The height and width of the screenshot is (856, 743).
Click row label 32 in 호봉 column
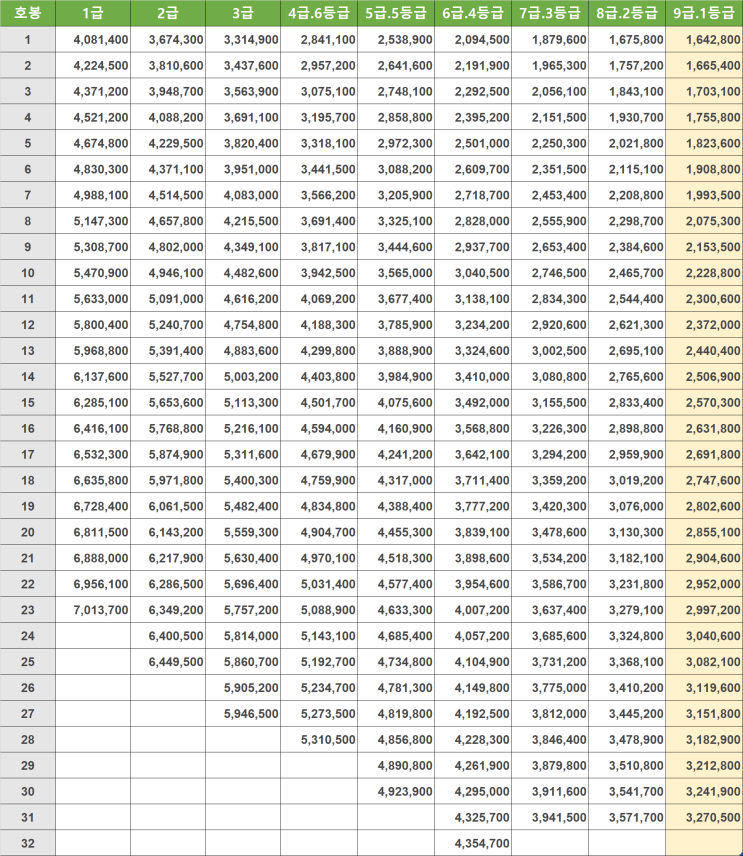pyautogui.click(x=27, y=843)
